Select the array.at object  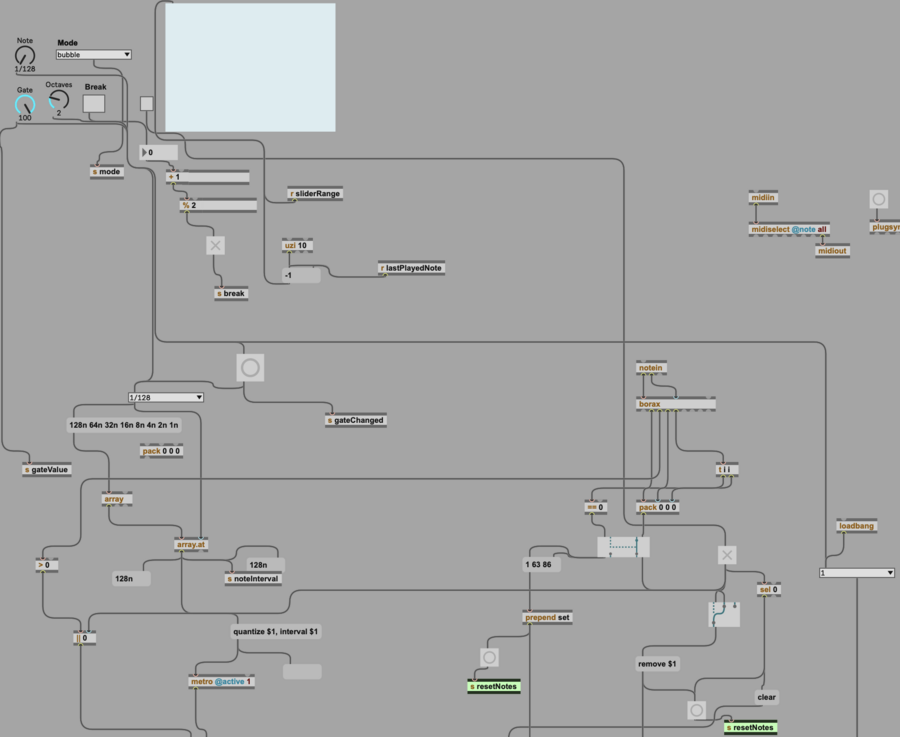click(x=191, y=544)
